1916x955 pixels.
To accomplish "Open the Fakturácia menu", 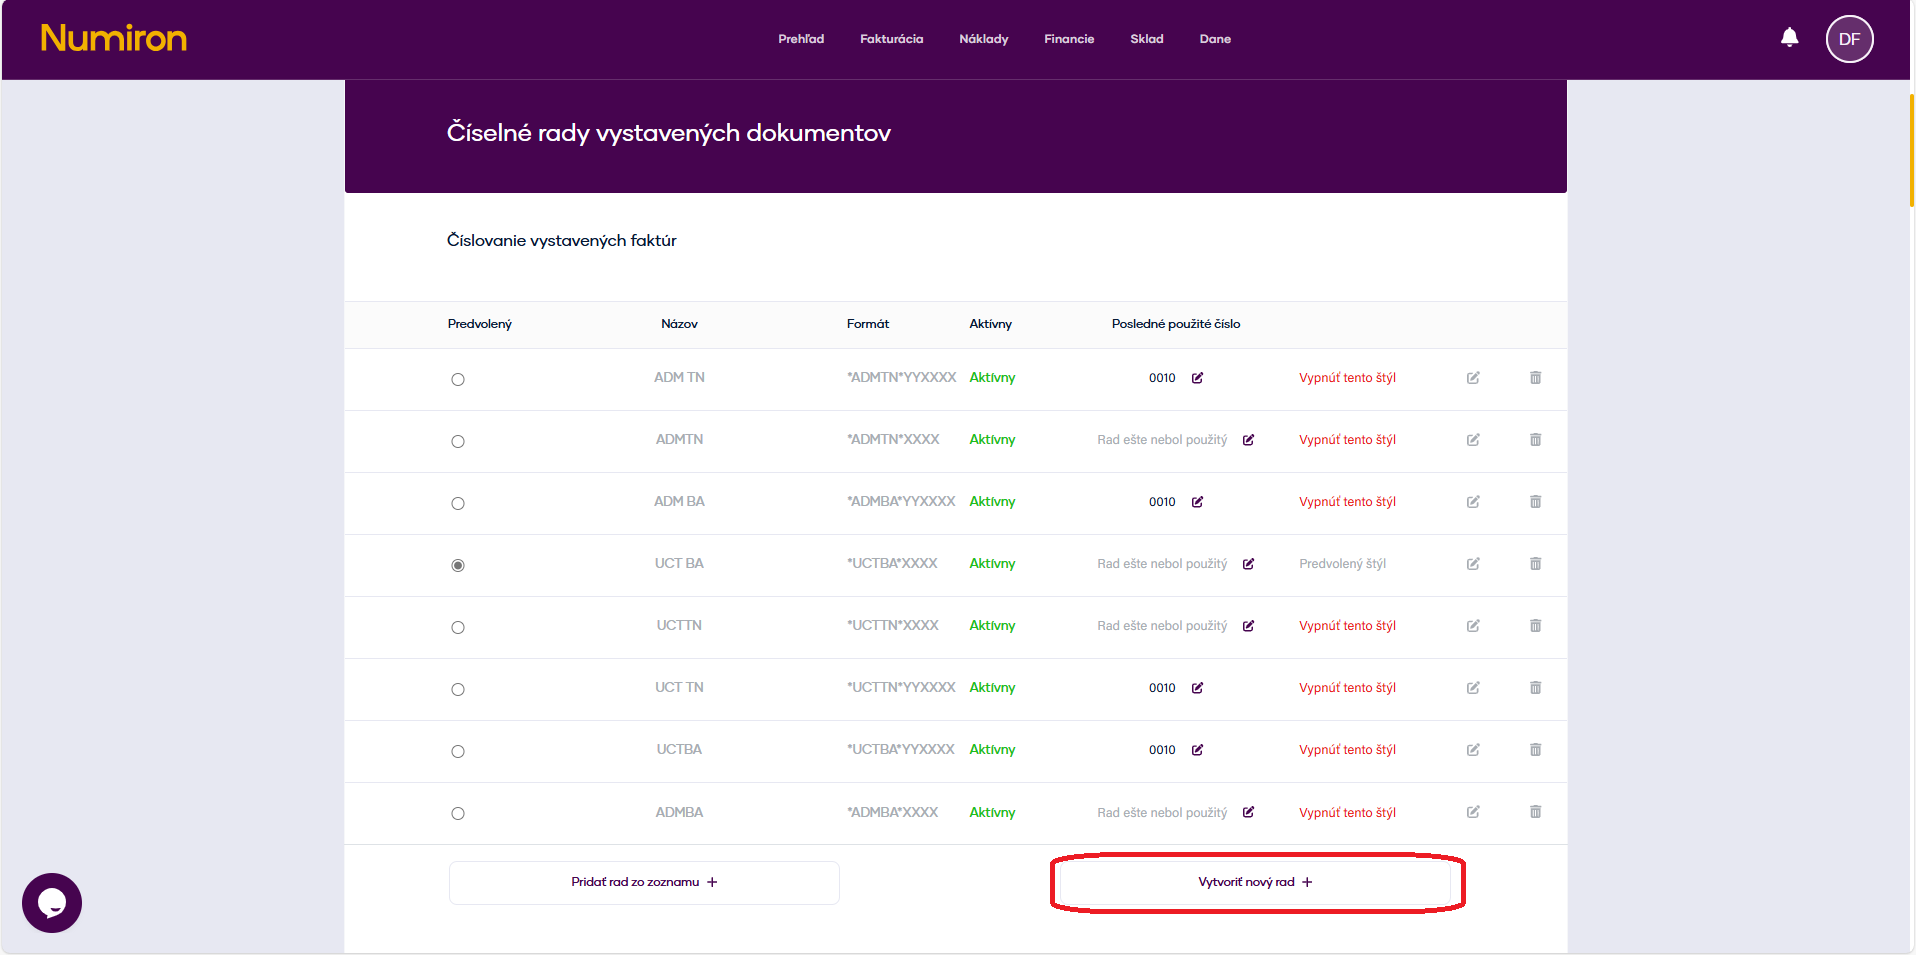I will (891, 39).
